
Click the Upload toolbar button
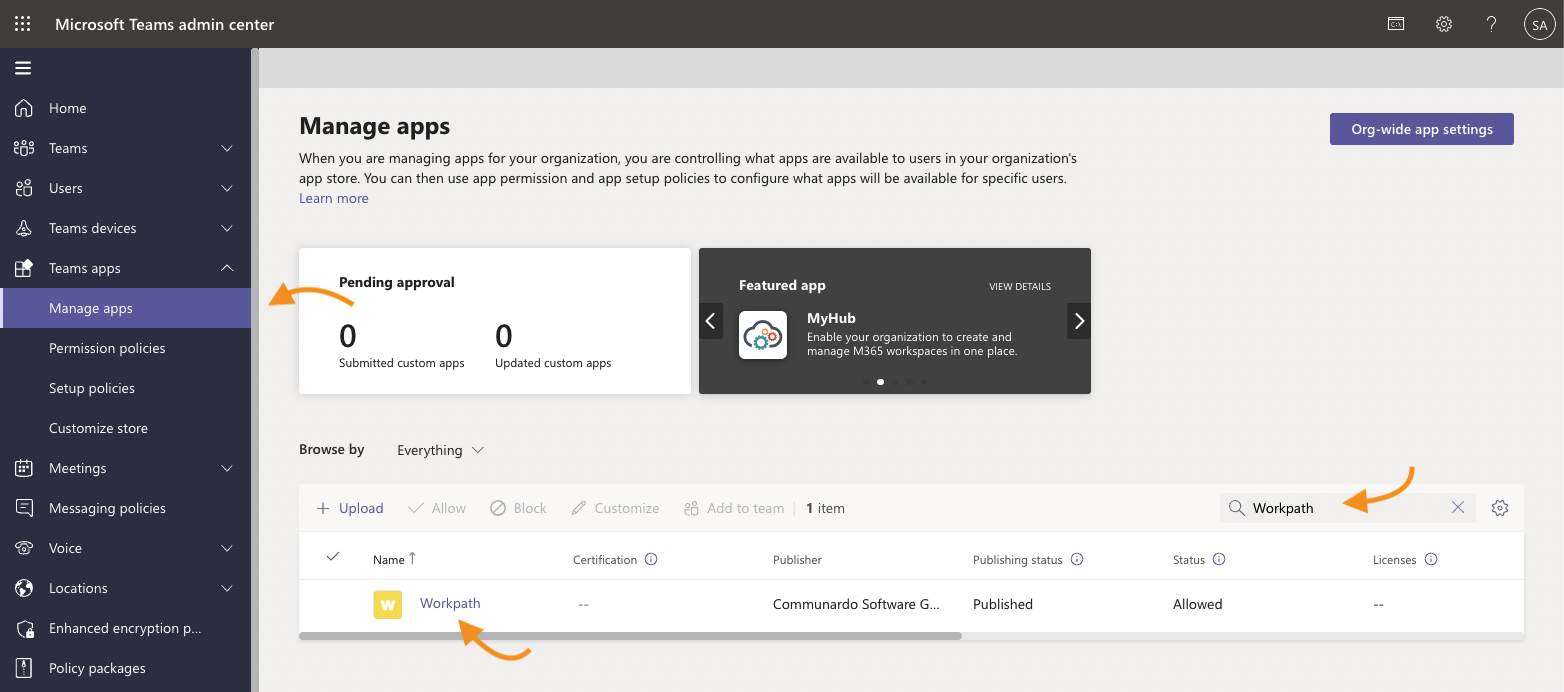pos(350,508)
